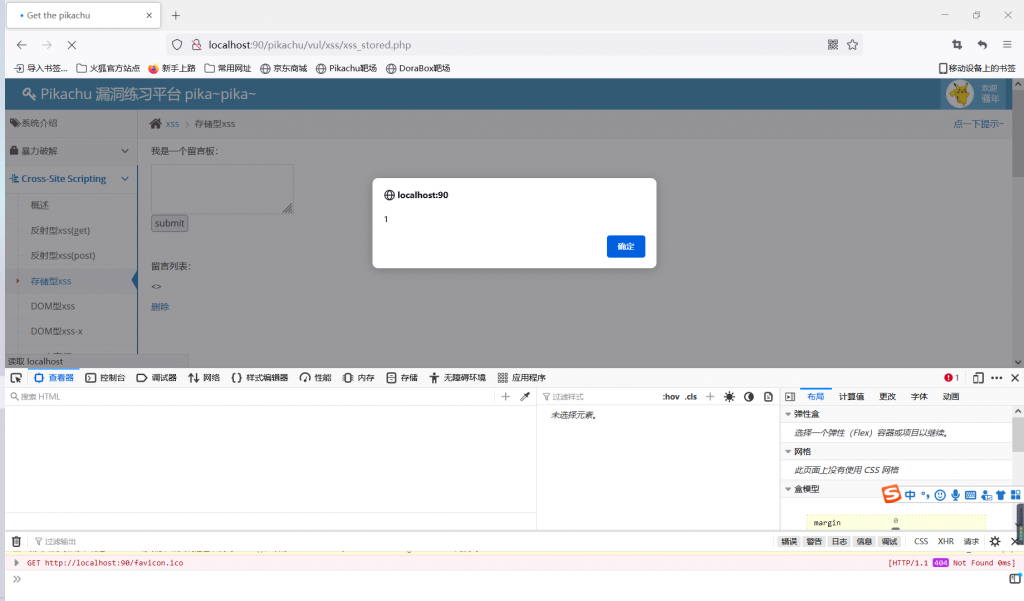This screenshot has height=601, width=1024.
Task: Click the add new node plus icon
Action: click(505, 397)
